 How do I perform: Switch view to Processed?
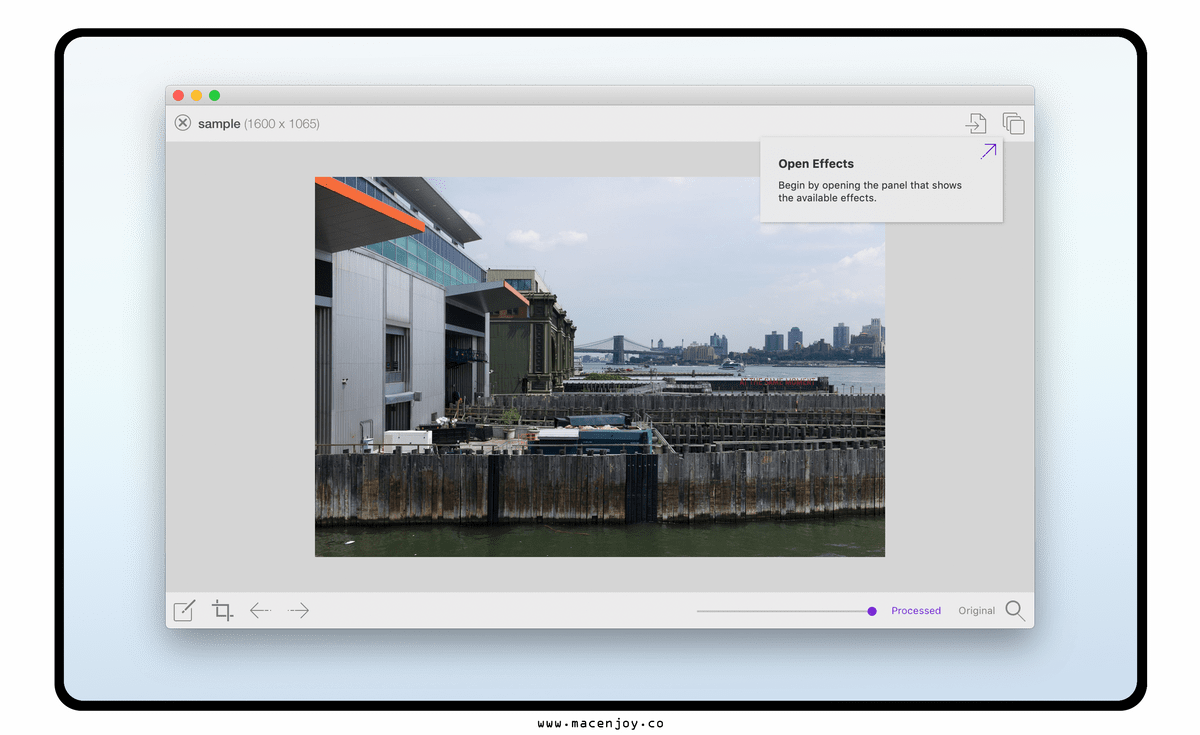916,610
